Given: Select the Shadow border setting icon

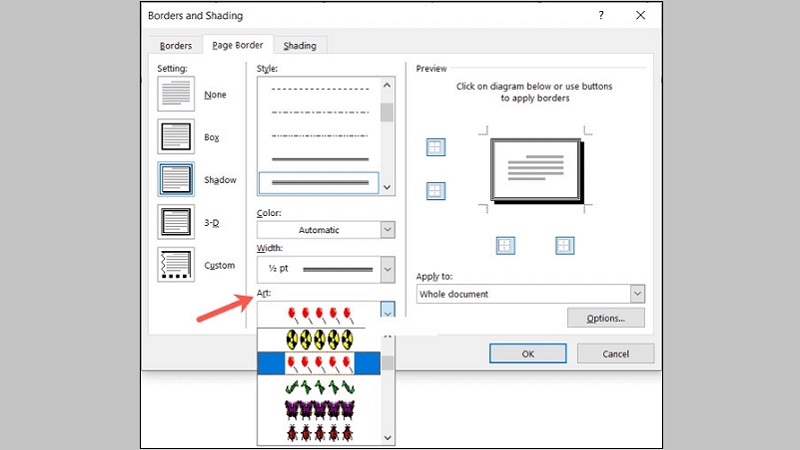Looking at the screenshot, I should 176,179.
